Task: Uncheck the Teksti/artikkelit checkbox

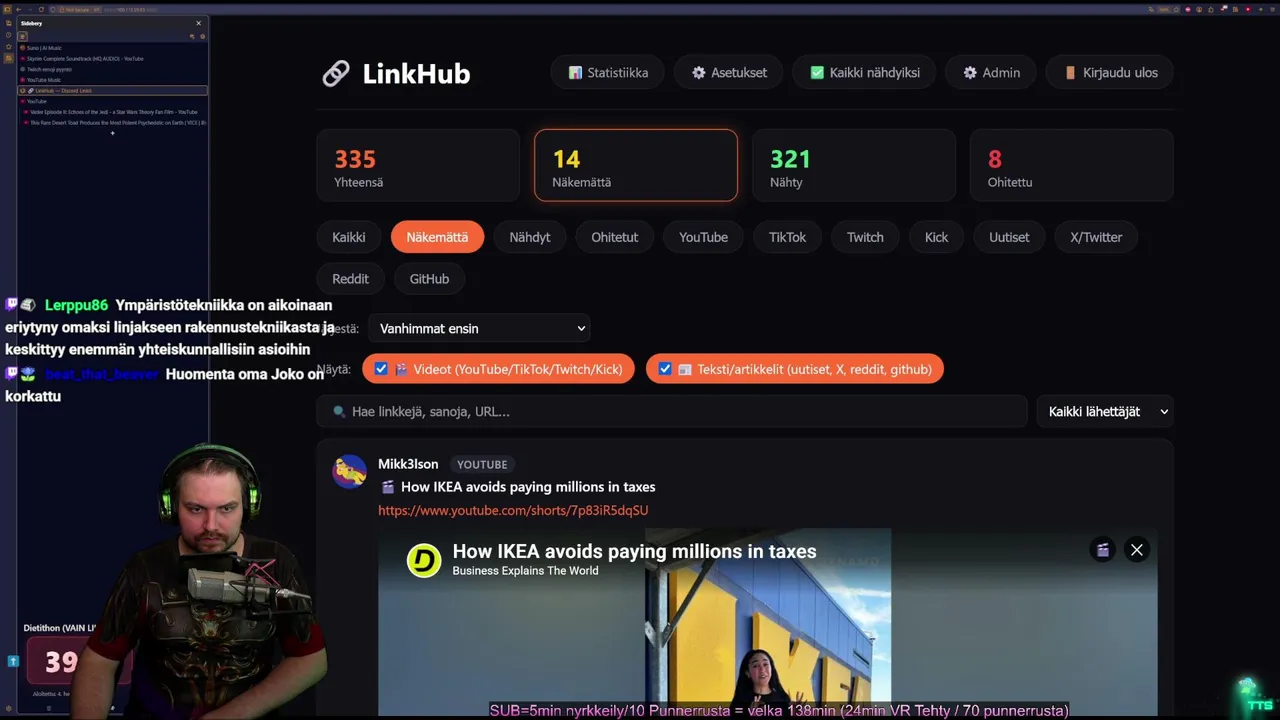Action: (665, 369)
